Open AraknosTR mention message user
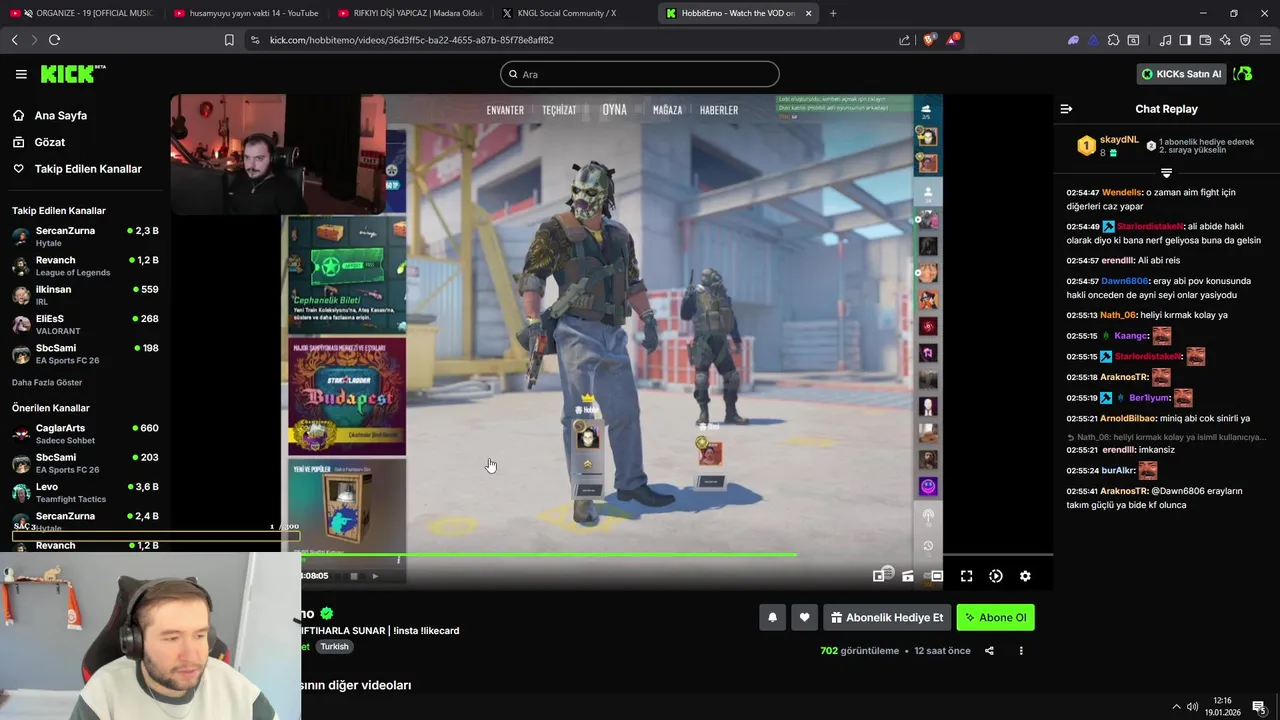The height and width of the screenshot is (720, 1280). point(1124,491)
